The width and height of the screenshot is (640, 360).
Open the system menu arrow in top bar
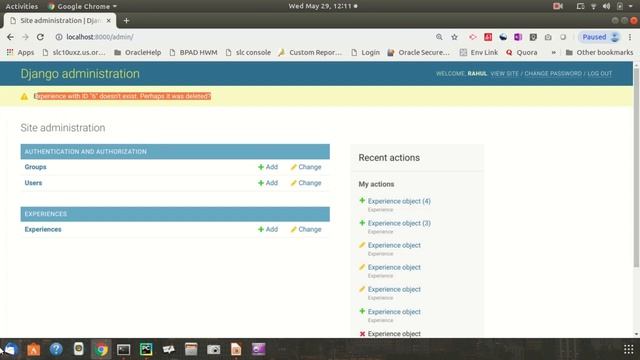click(x=630, y=6)
